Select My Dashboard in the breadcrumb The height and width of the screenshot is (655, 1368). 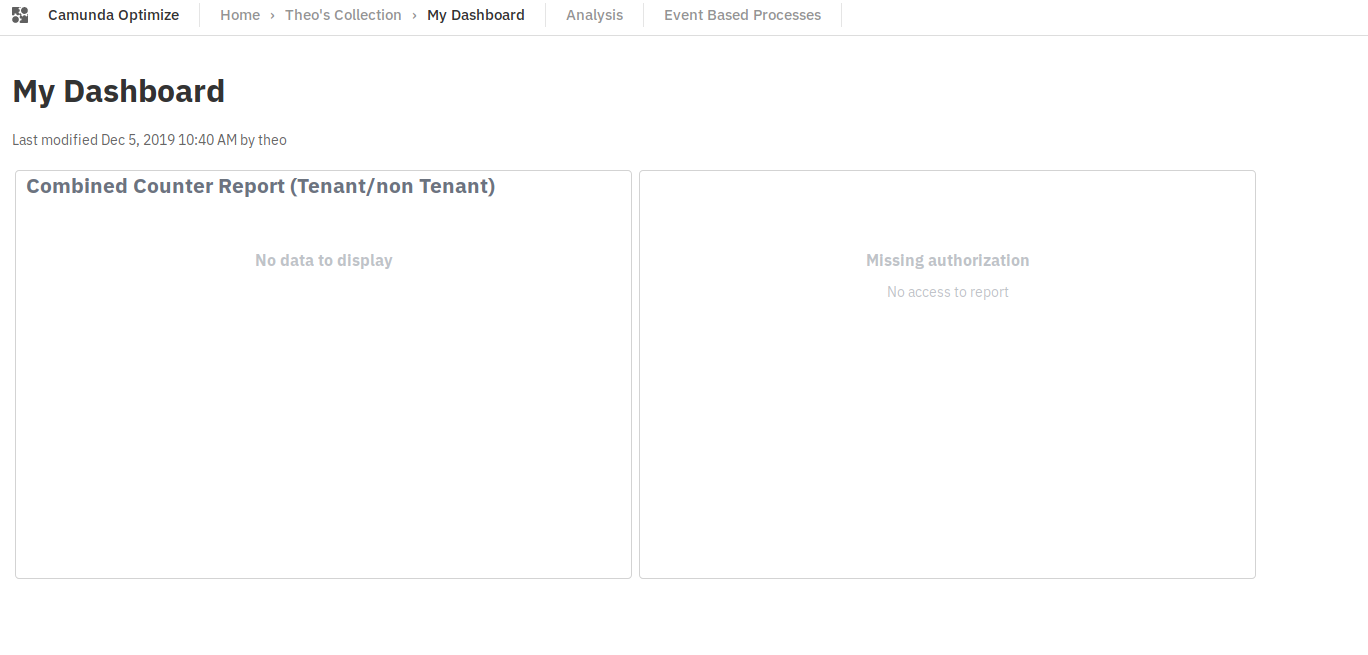point(475,15)
